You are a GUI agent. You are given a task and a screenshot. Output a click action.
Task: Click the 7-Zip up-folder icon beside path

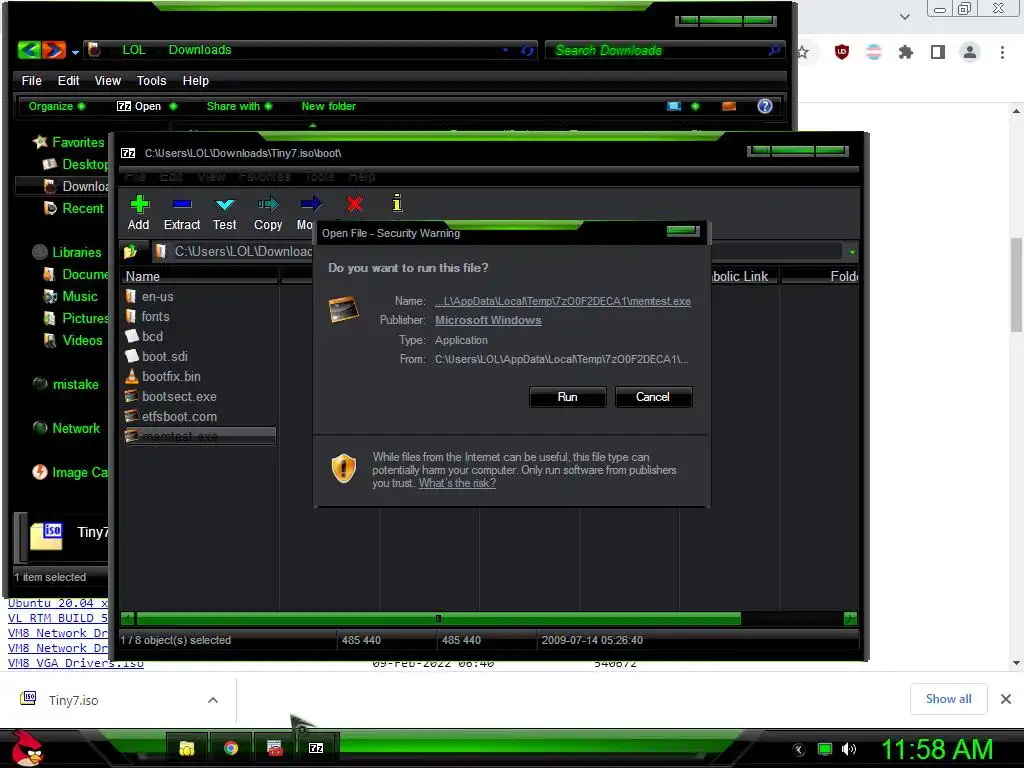(131, 251)
